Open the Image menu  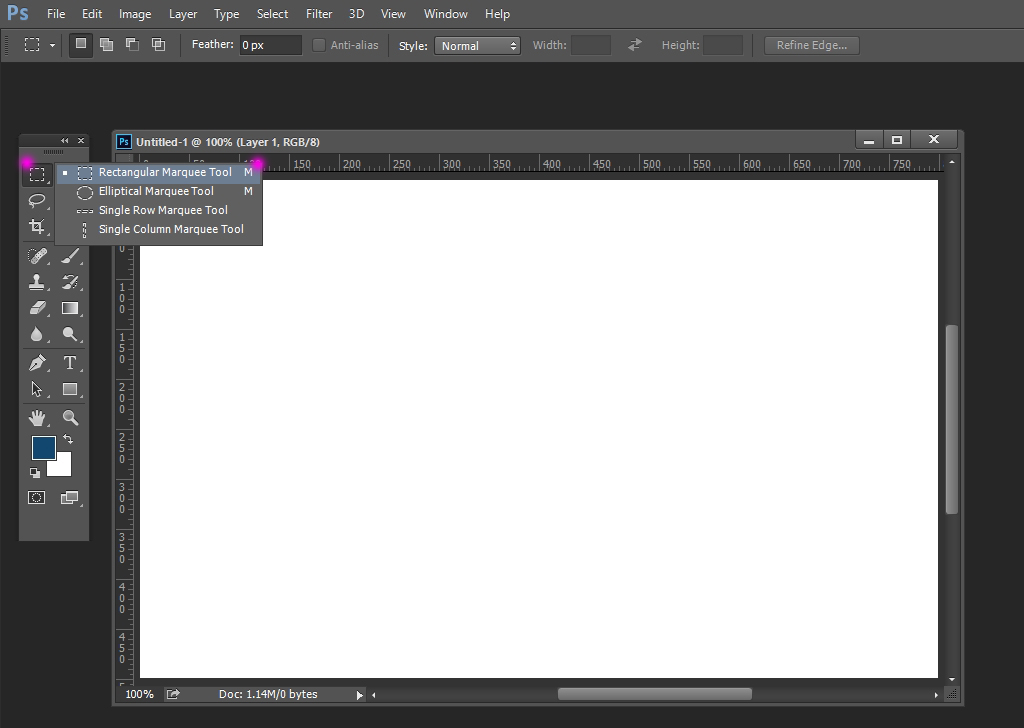(x=135, y=14)
